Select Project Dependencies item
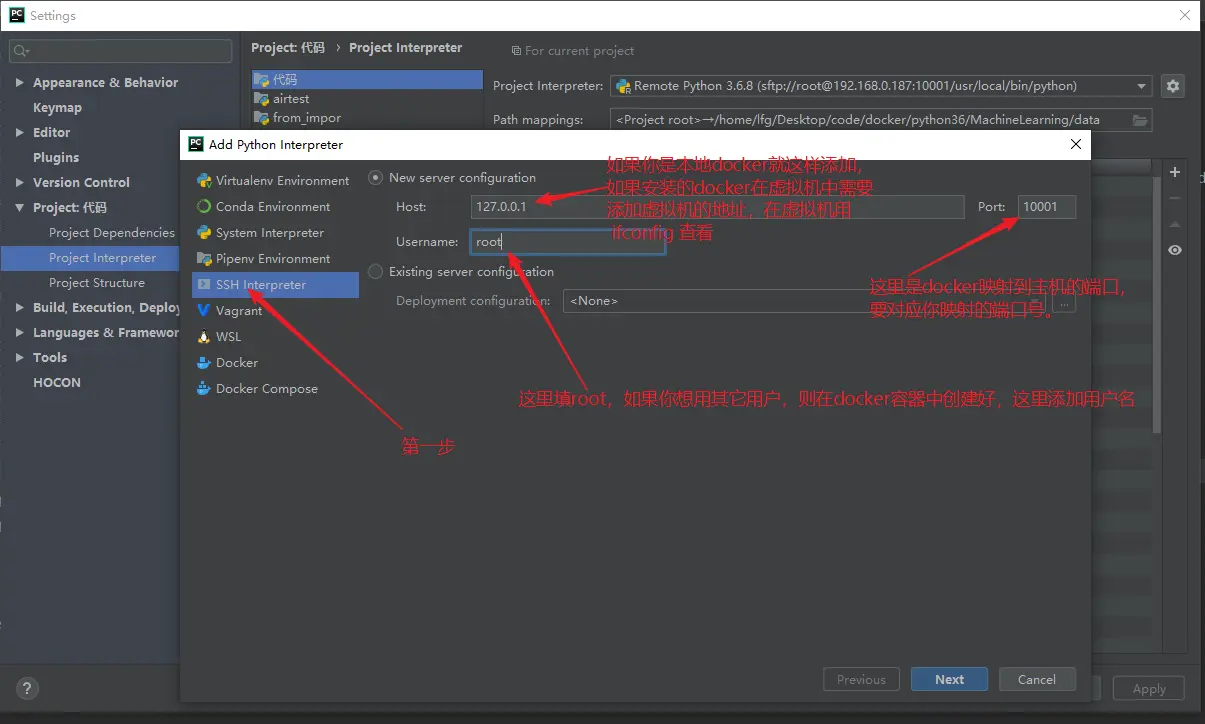This screenshot has height=724, width=1205. coord(112,233)
